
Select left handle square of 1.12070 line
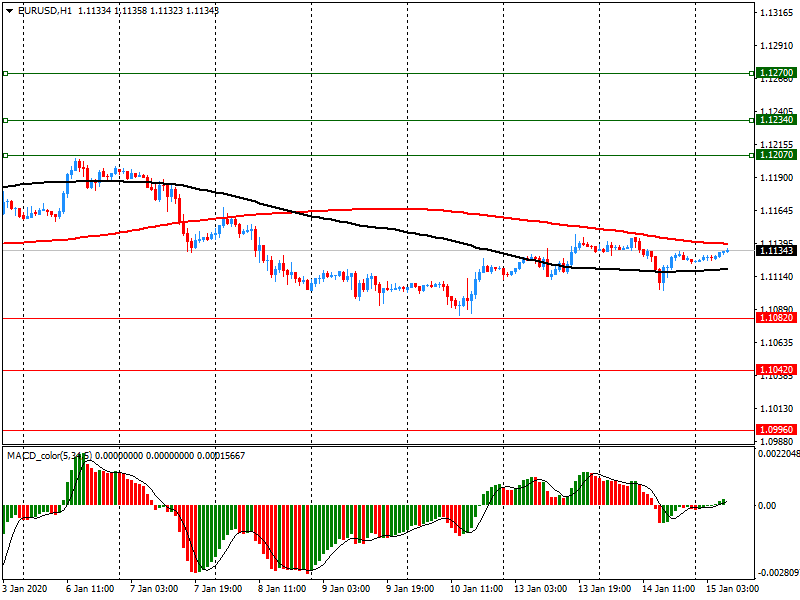(x=4, y=155)
